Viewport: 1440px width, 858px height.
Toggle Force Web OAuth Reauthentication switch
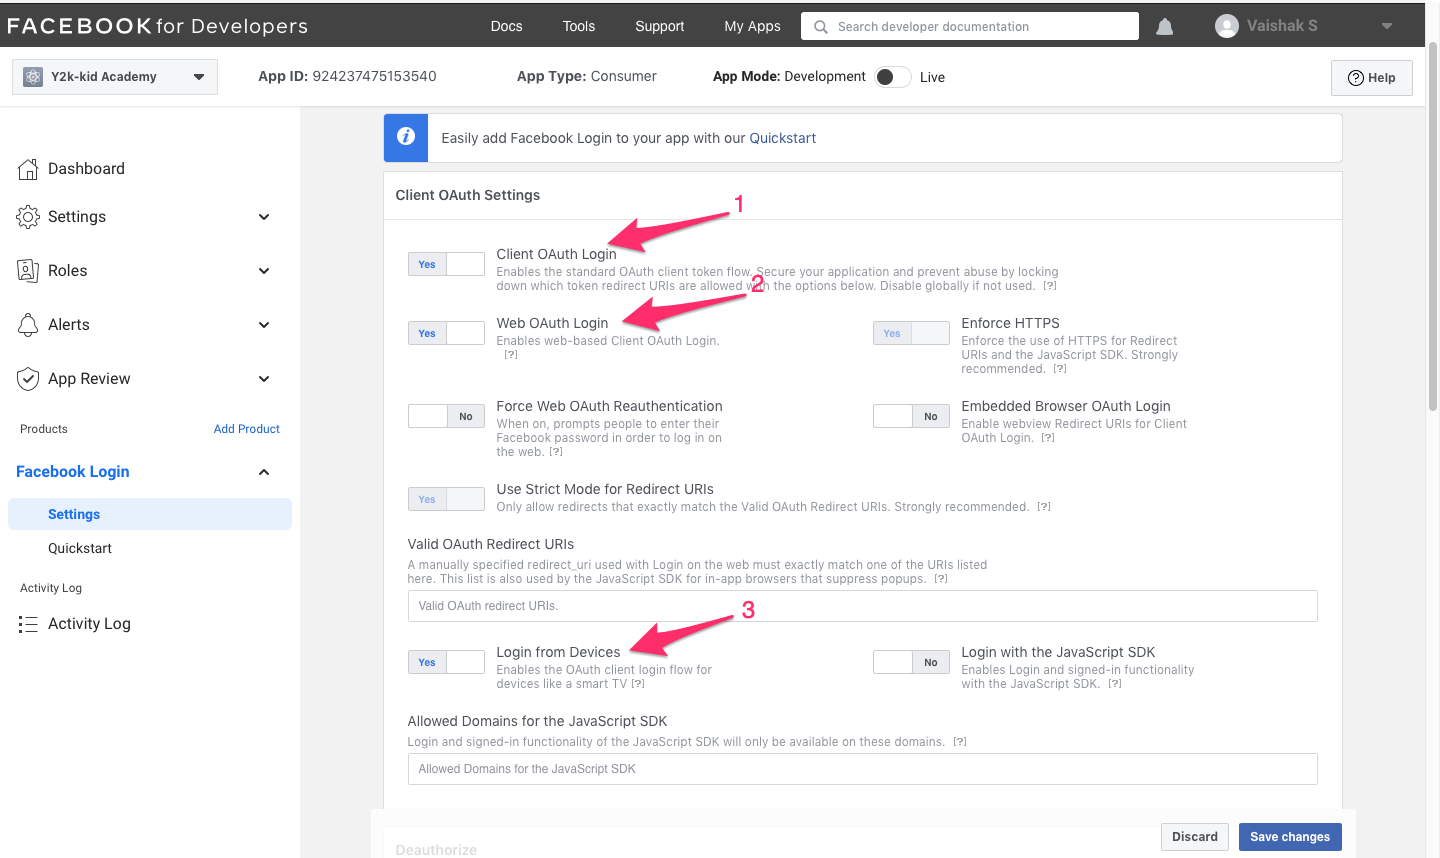pyautogui.click(x=446, y=416)
